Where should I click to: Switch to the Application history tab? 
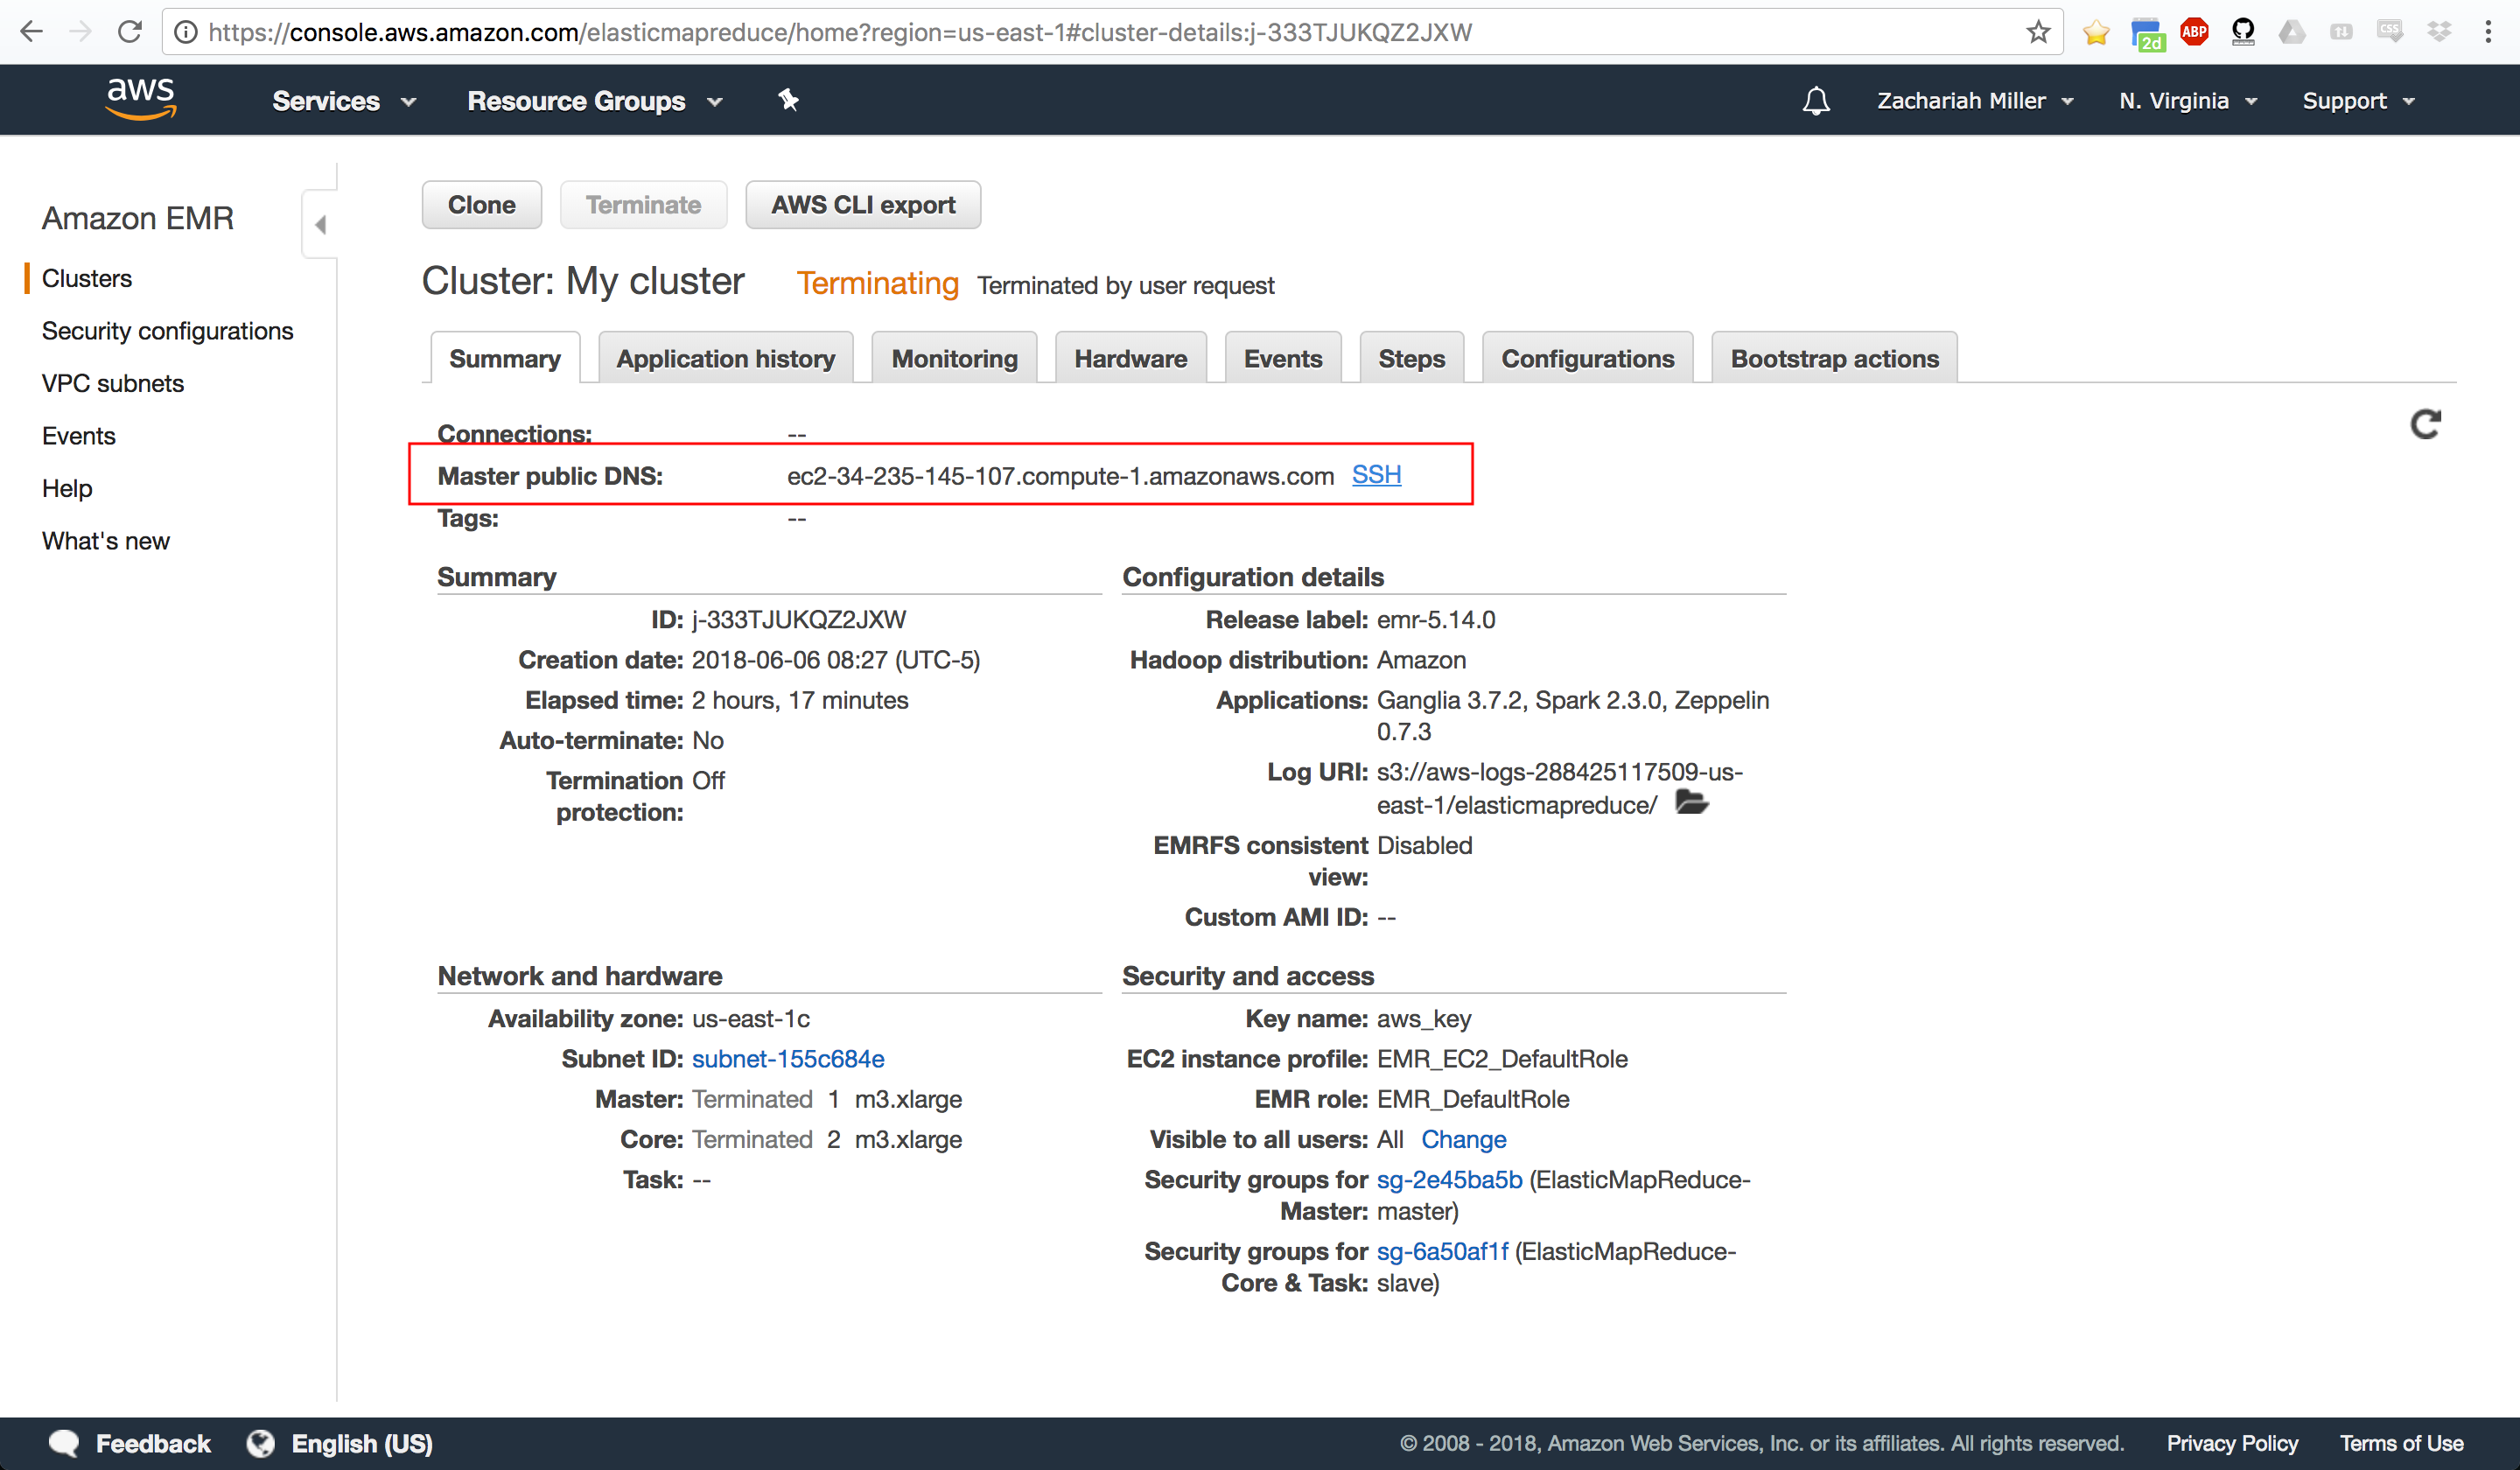[x=726, y=358]
